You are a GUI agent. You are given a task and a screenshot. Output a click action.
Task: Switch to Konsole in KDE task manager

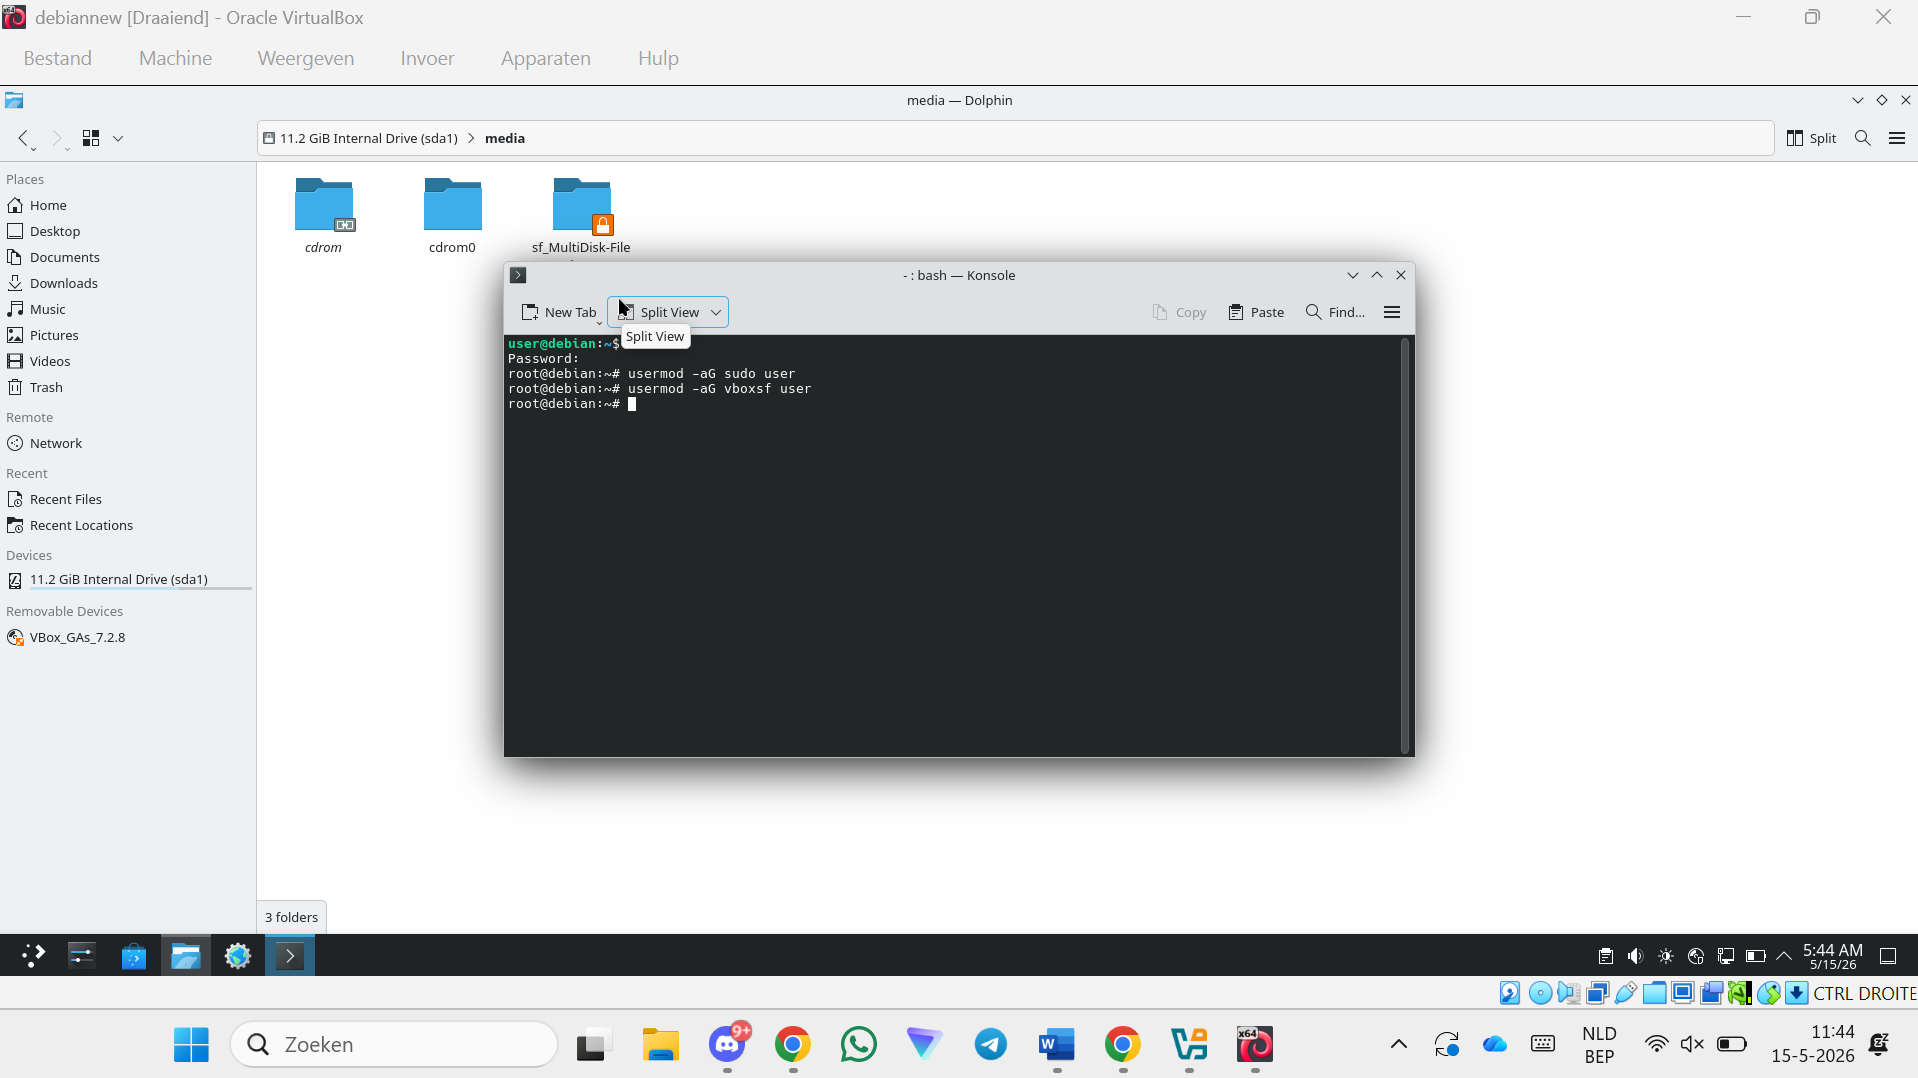pyautogui.click(x=290, y=956)
